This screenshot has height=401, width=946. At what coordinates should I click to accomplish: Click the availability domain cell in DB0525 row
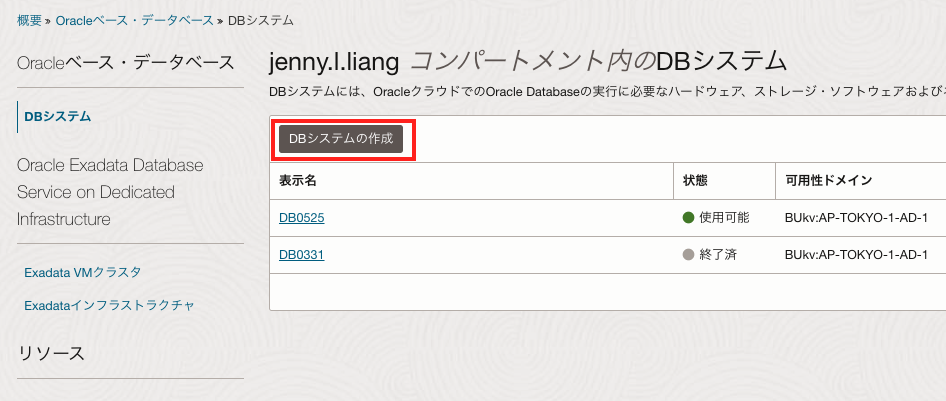tap(857, 217)
